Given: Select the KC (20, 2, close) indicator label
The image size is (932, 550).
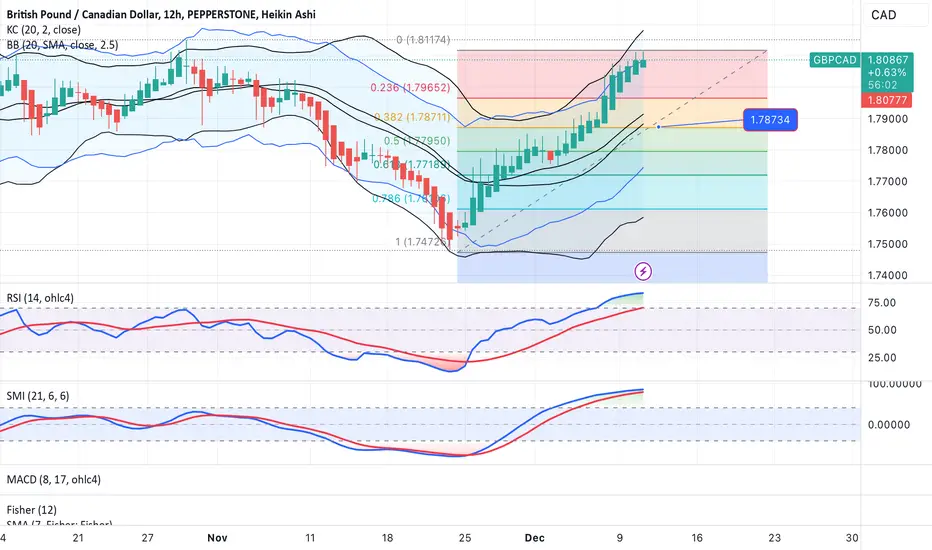Looking at the screenshot, I should point(43,30).
